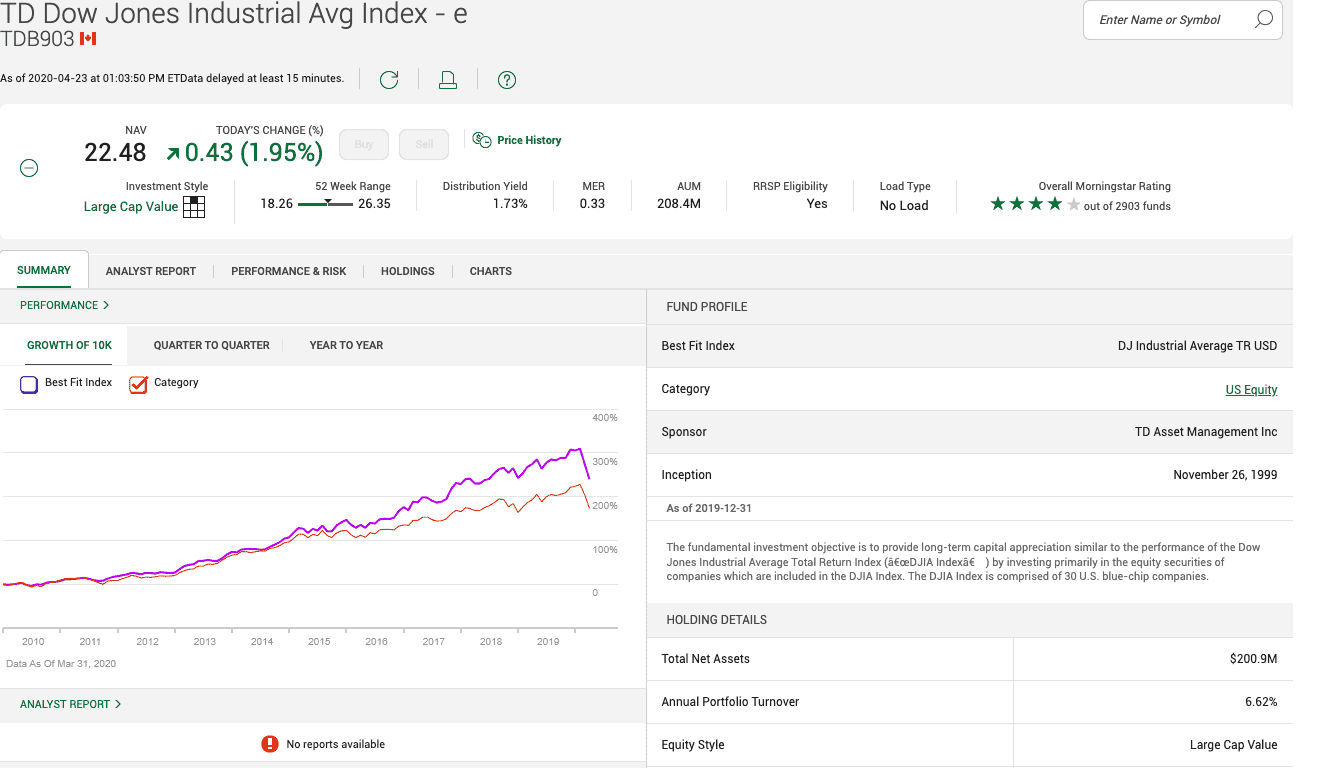Click the Equity Style row label
This screenshot has width=1324, height=768.
point(693,745)
